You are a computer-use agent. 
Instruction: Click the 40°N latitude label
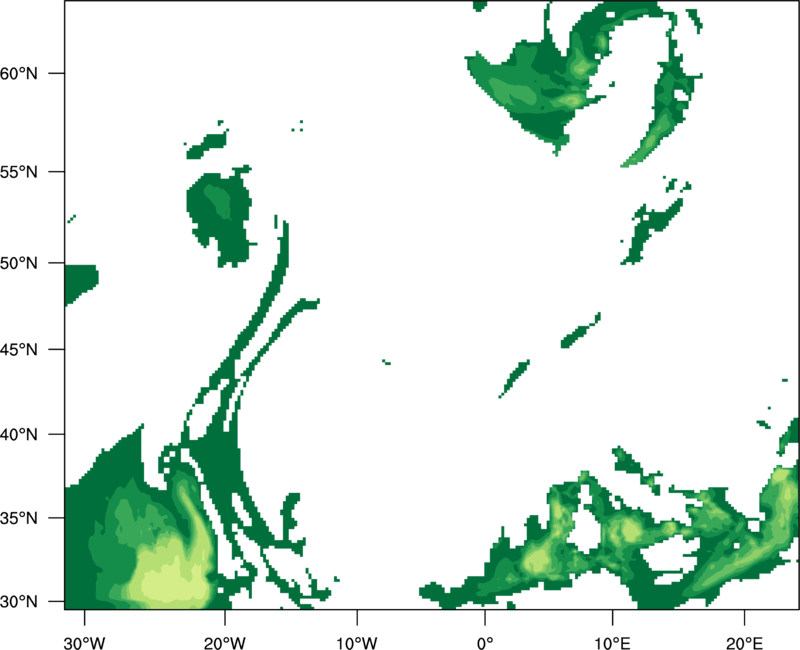coord(19,434)
